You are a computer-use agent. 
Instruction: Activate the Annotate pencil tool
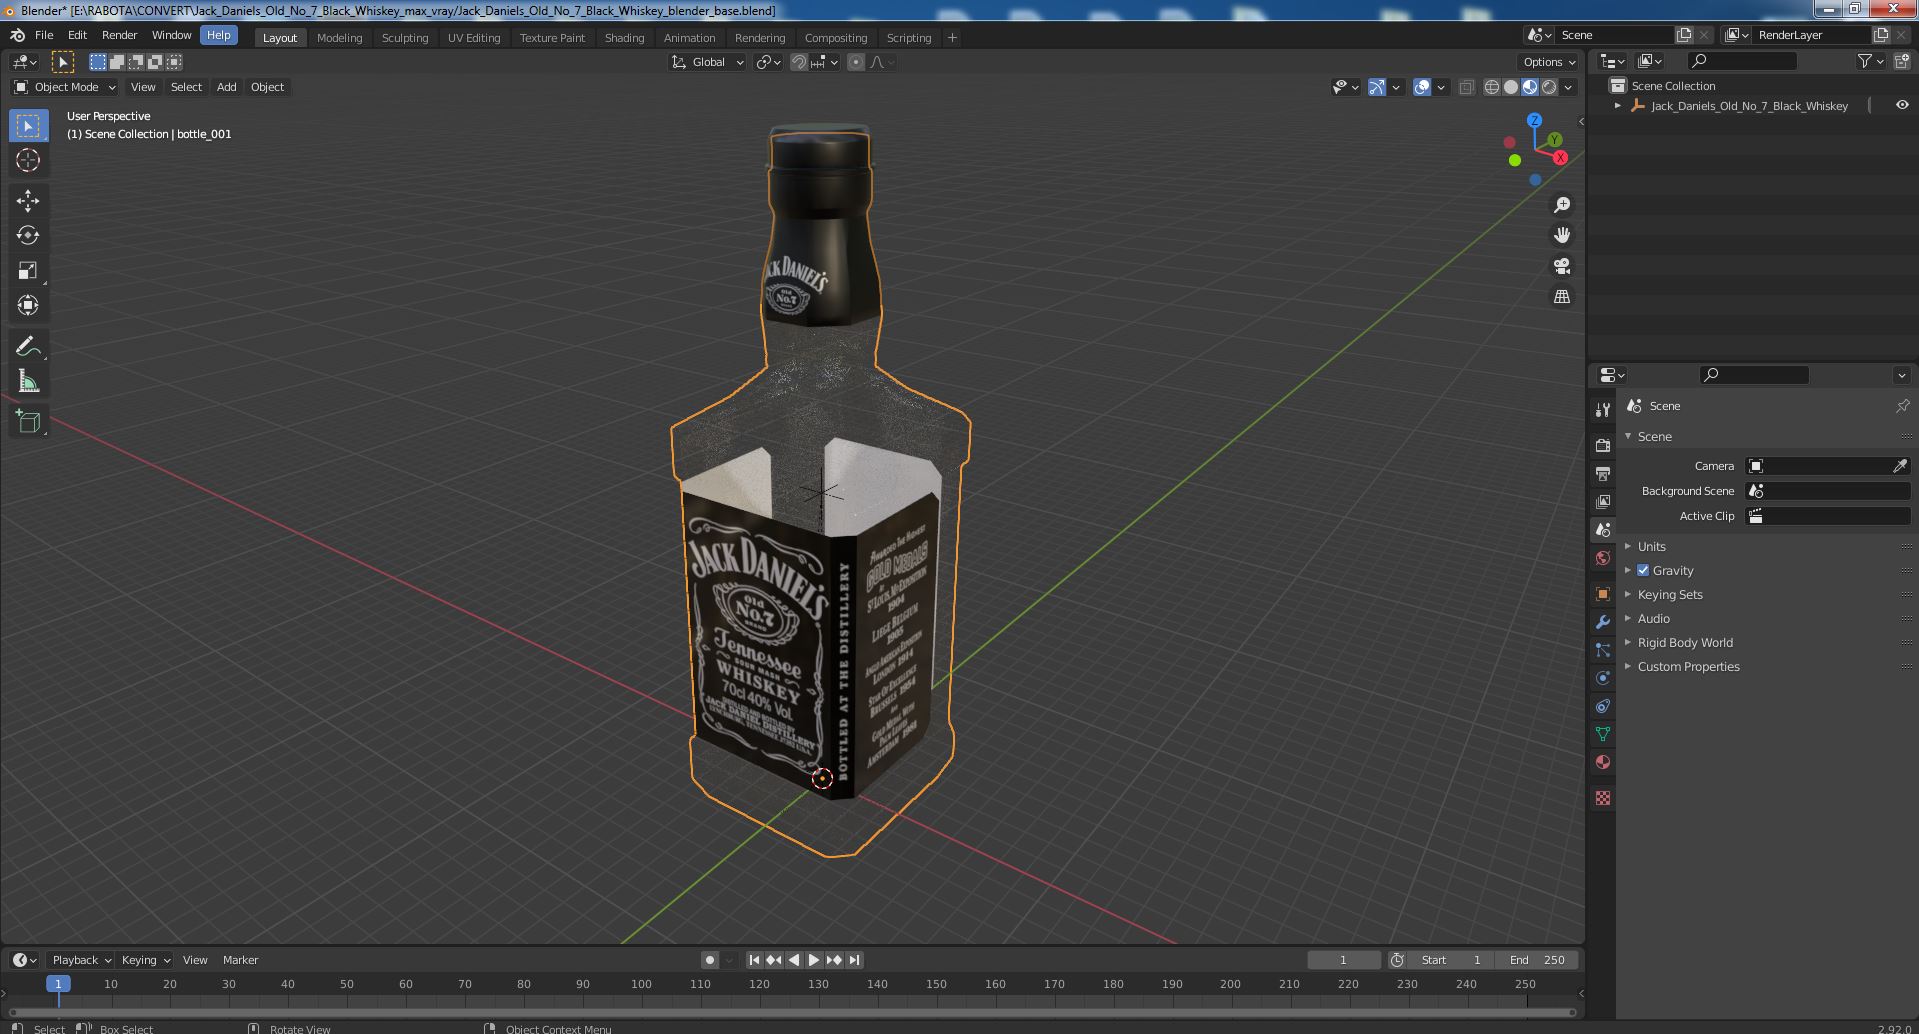point(28,347)
